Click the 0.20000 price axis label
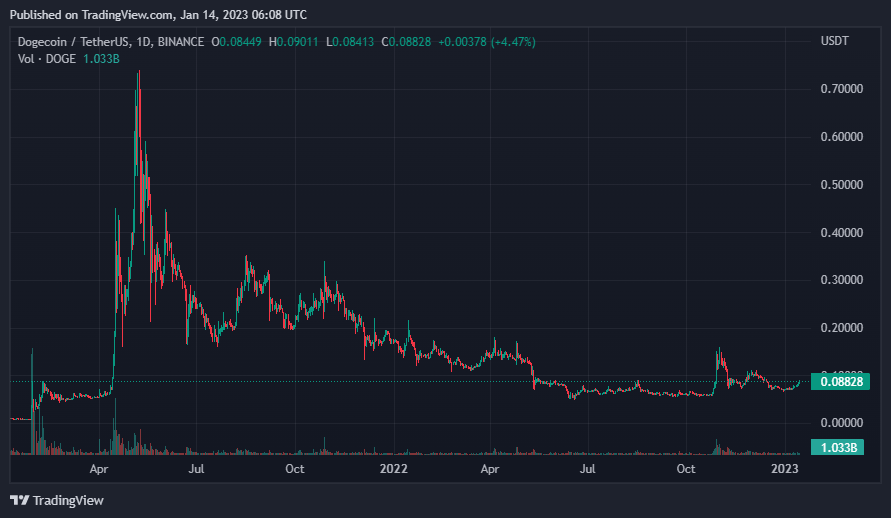Viewport: 891px width, 518px height. (842, 328)
